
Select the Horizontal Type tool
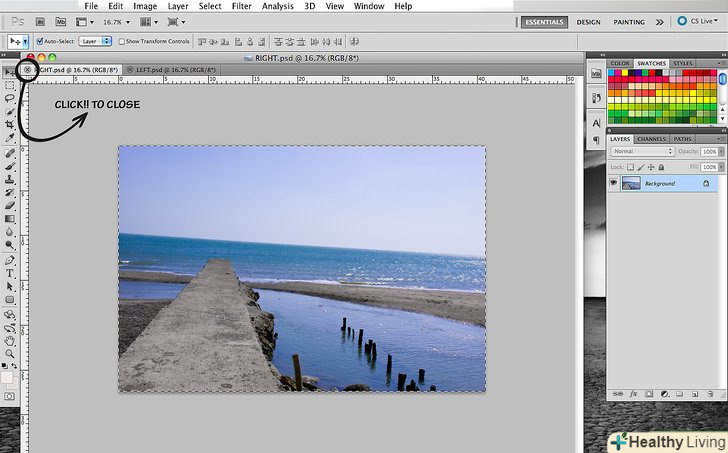(x=10, y=273)
